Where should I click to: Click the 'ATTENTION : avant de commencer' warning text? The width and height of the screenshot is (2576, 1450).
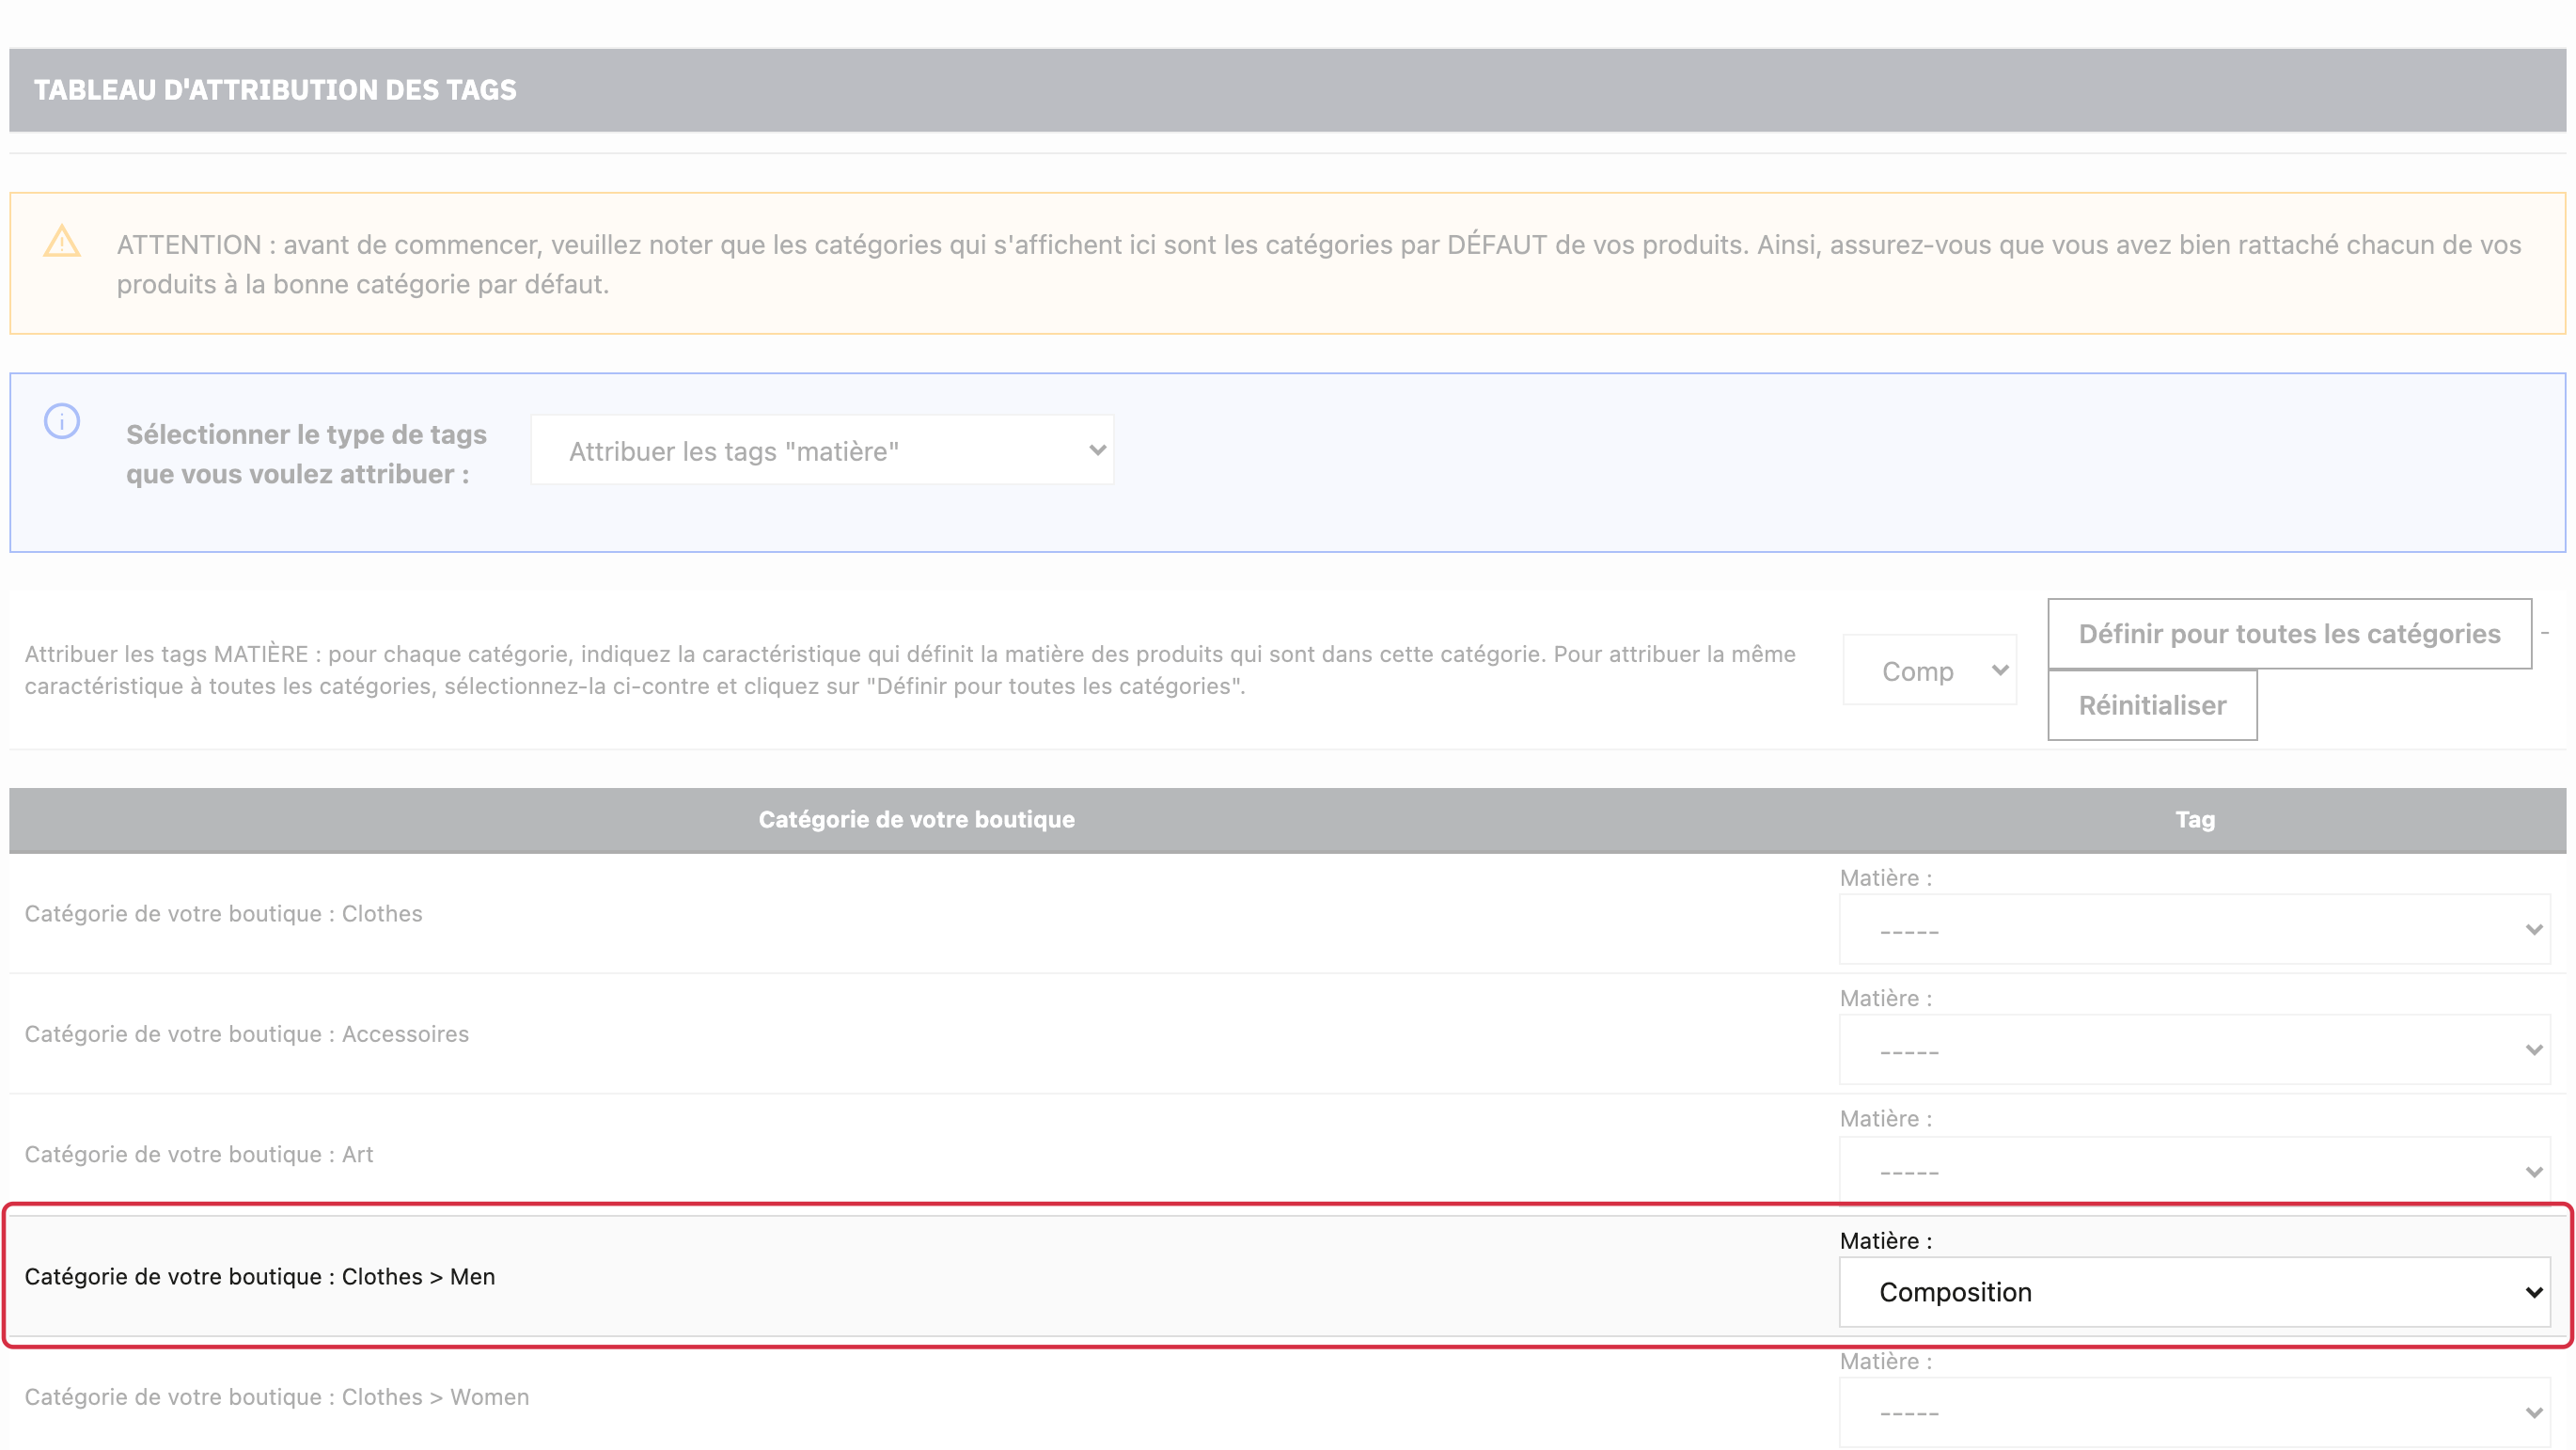click(1318, 264)
